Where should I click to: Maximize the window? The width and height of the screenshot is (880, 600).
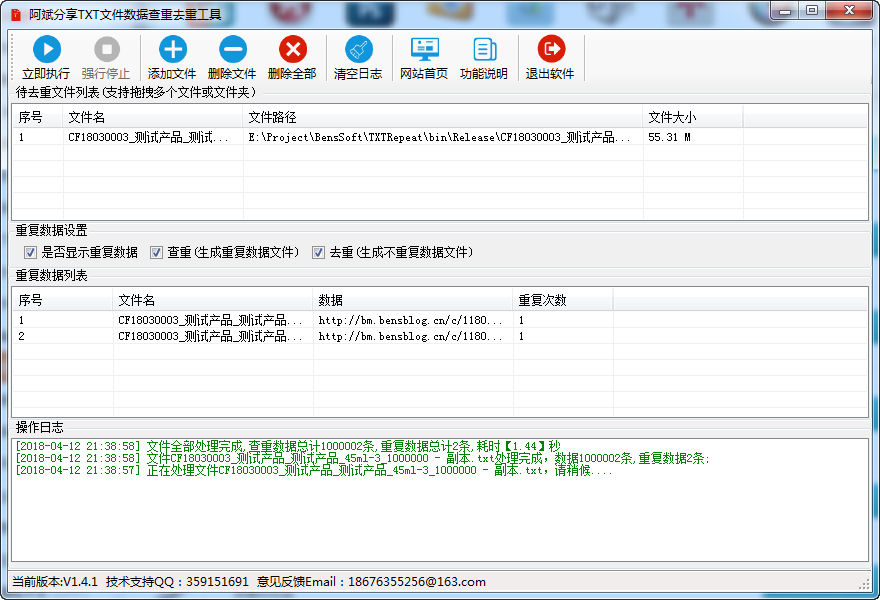point(812,11)
